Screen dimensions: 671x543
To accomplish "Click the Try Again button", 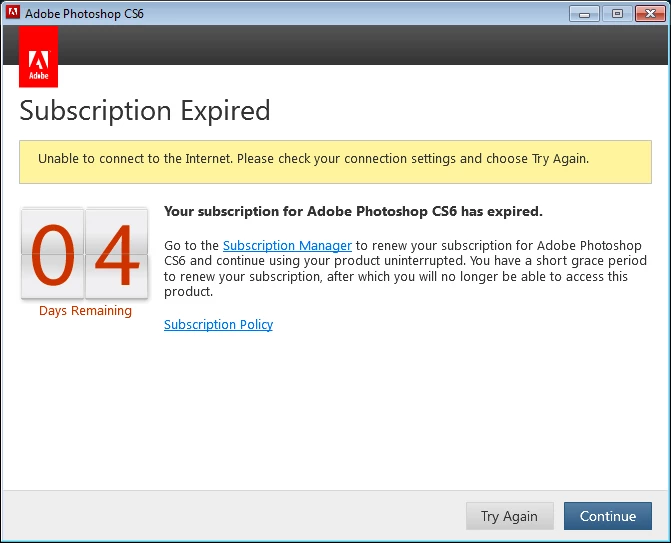I will (x=509, y=516).
